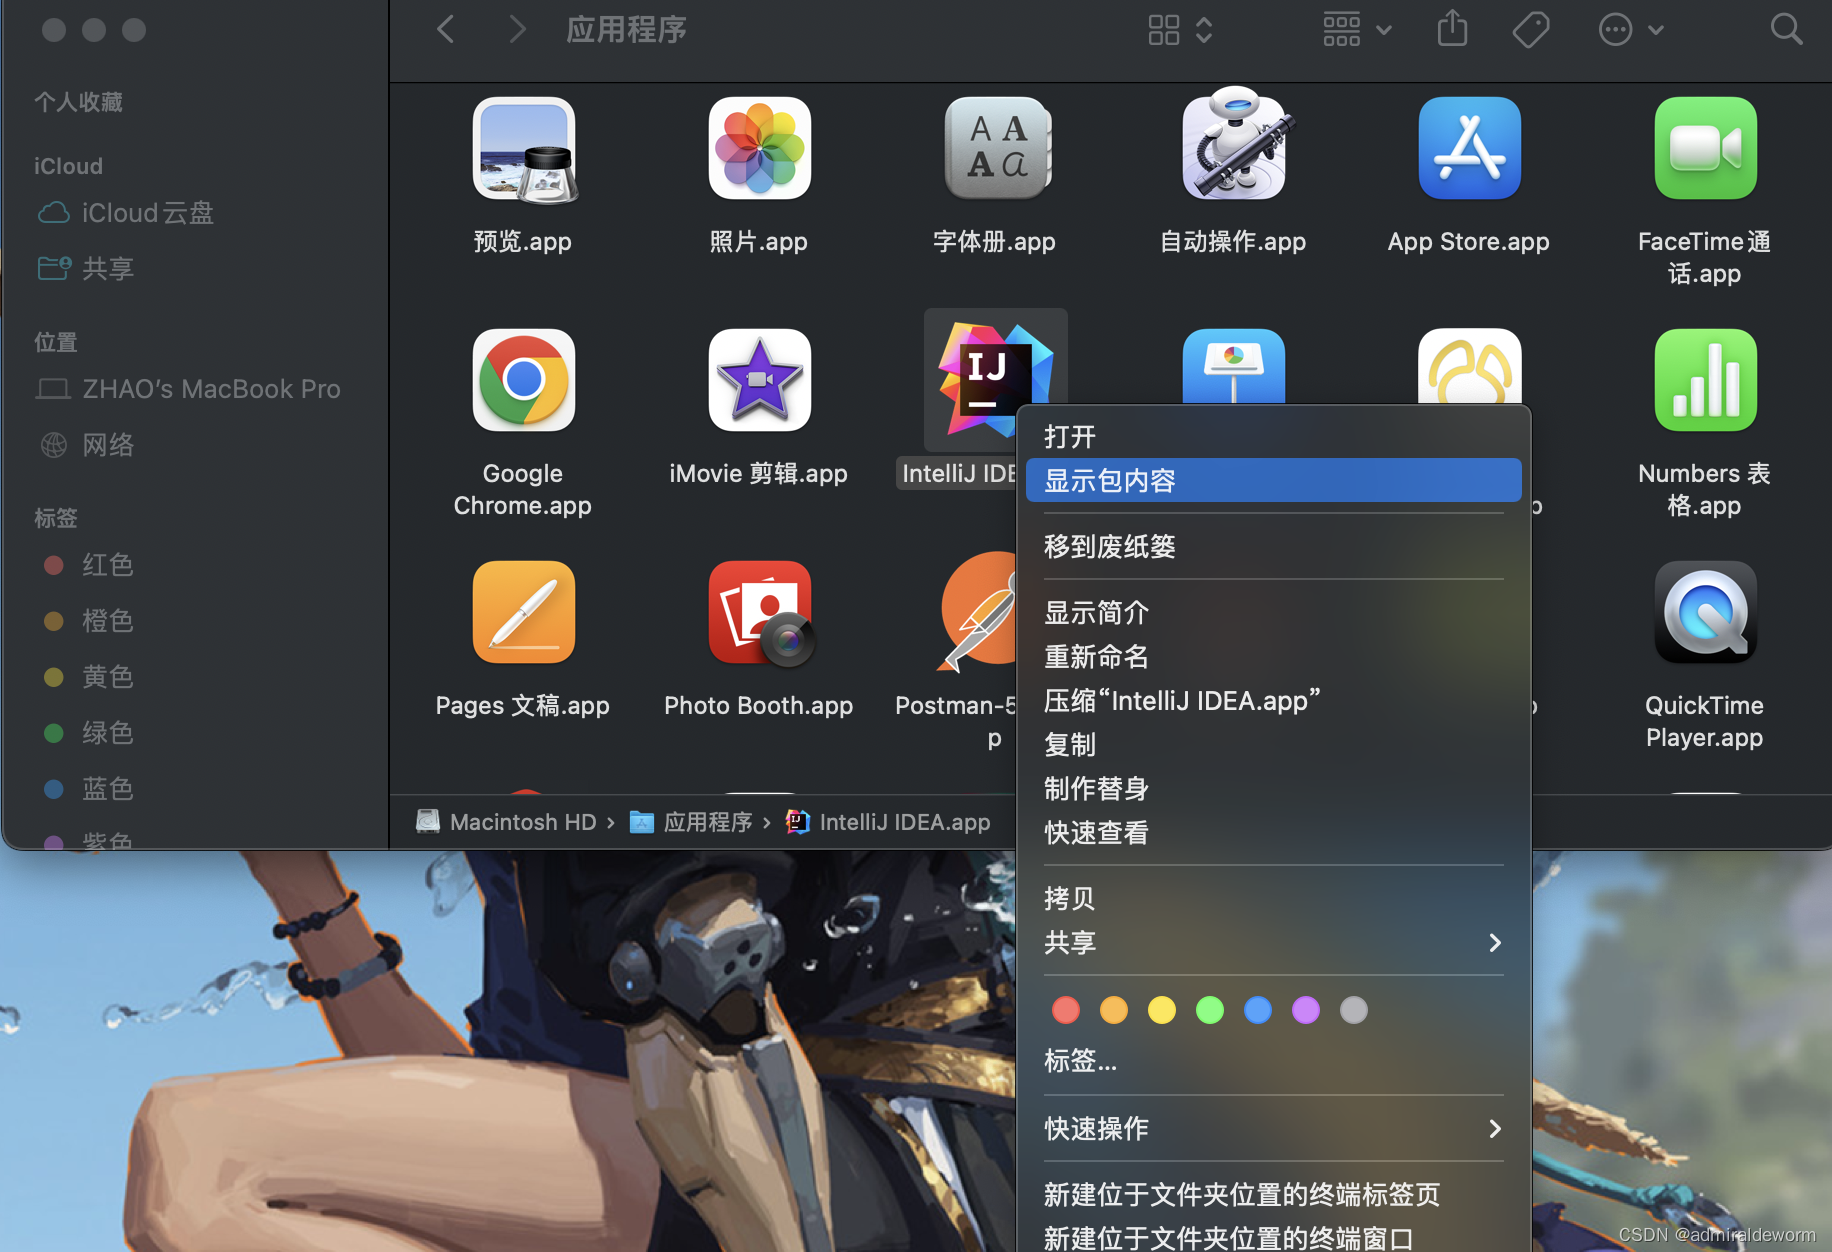Choose 显示简介 in the context menu
Image resolution: width=1832 pixels, height=1252 pixels.
pyautogui.click(x=1273, y=612)
